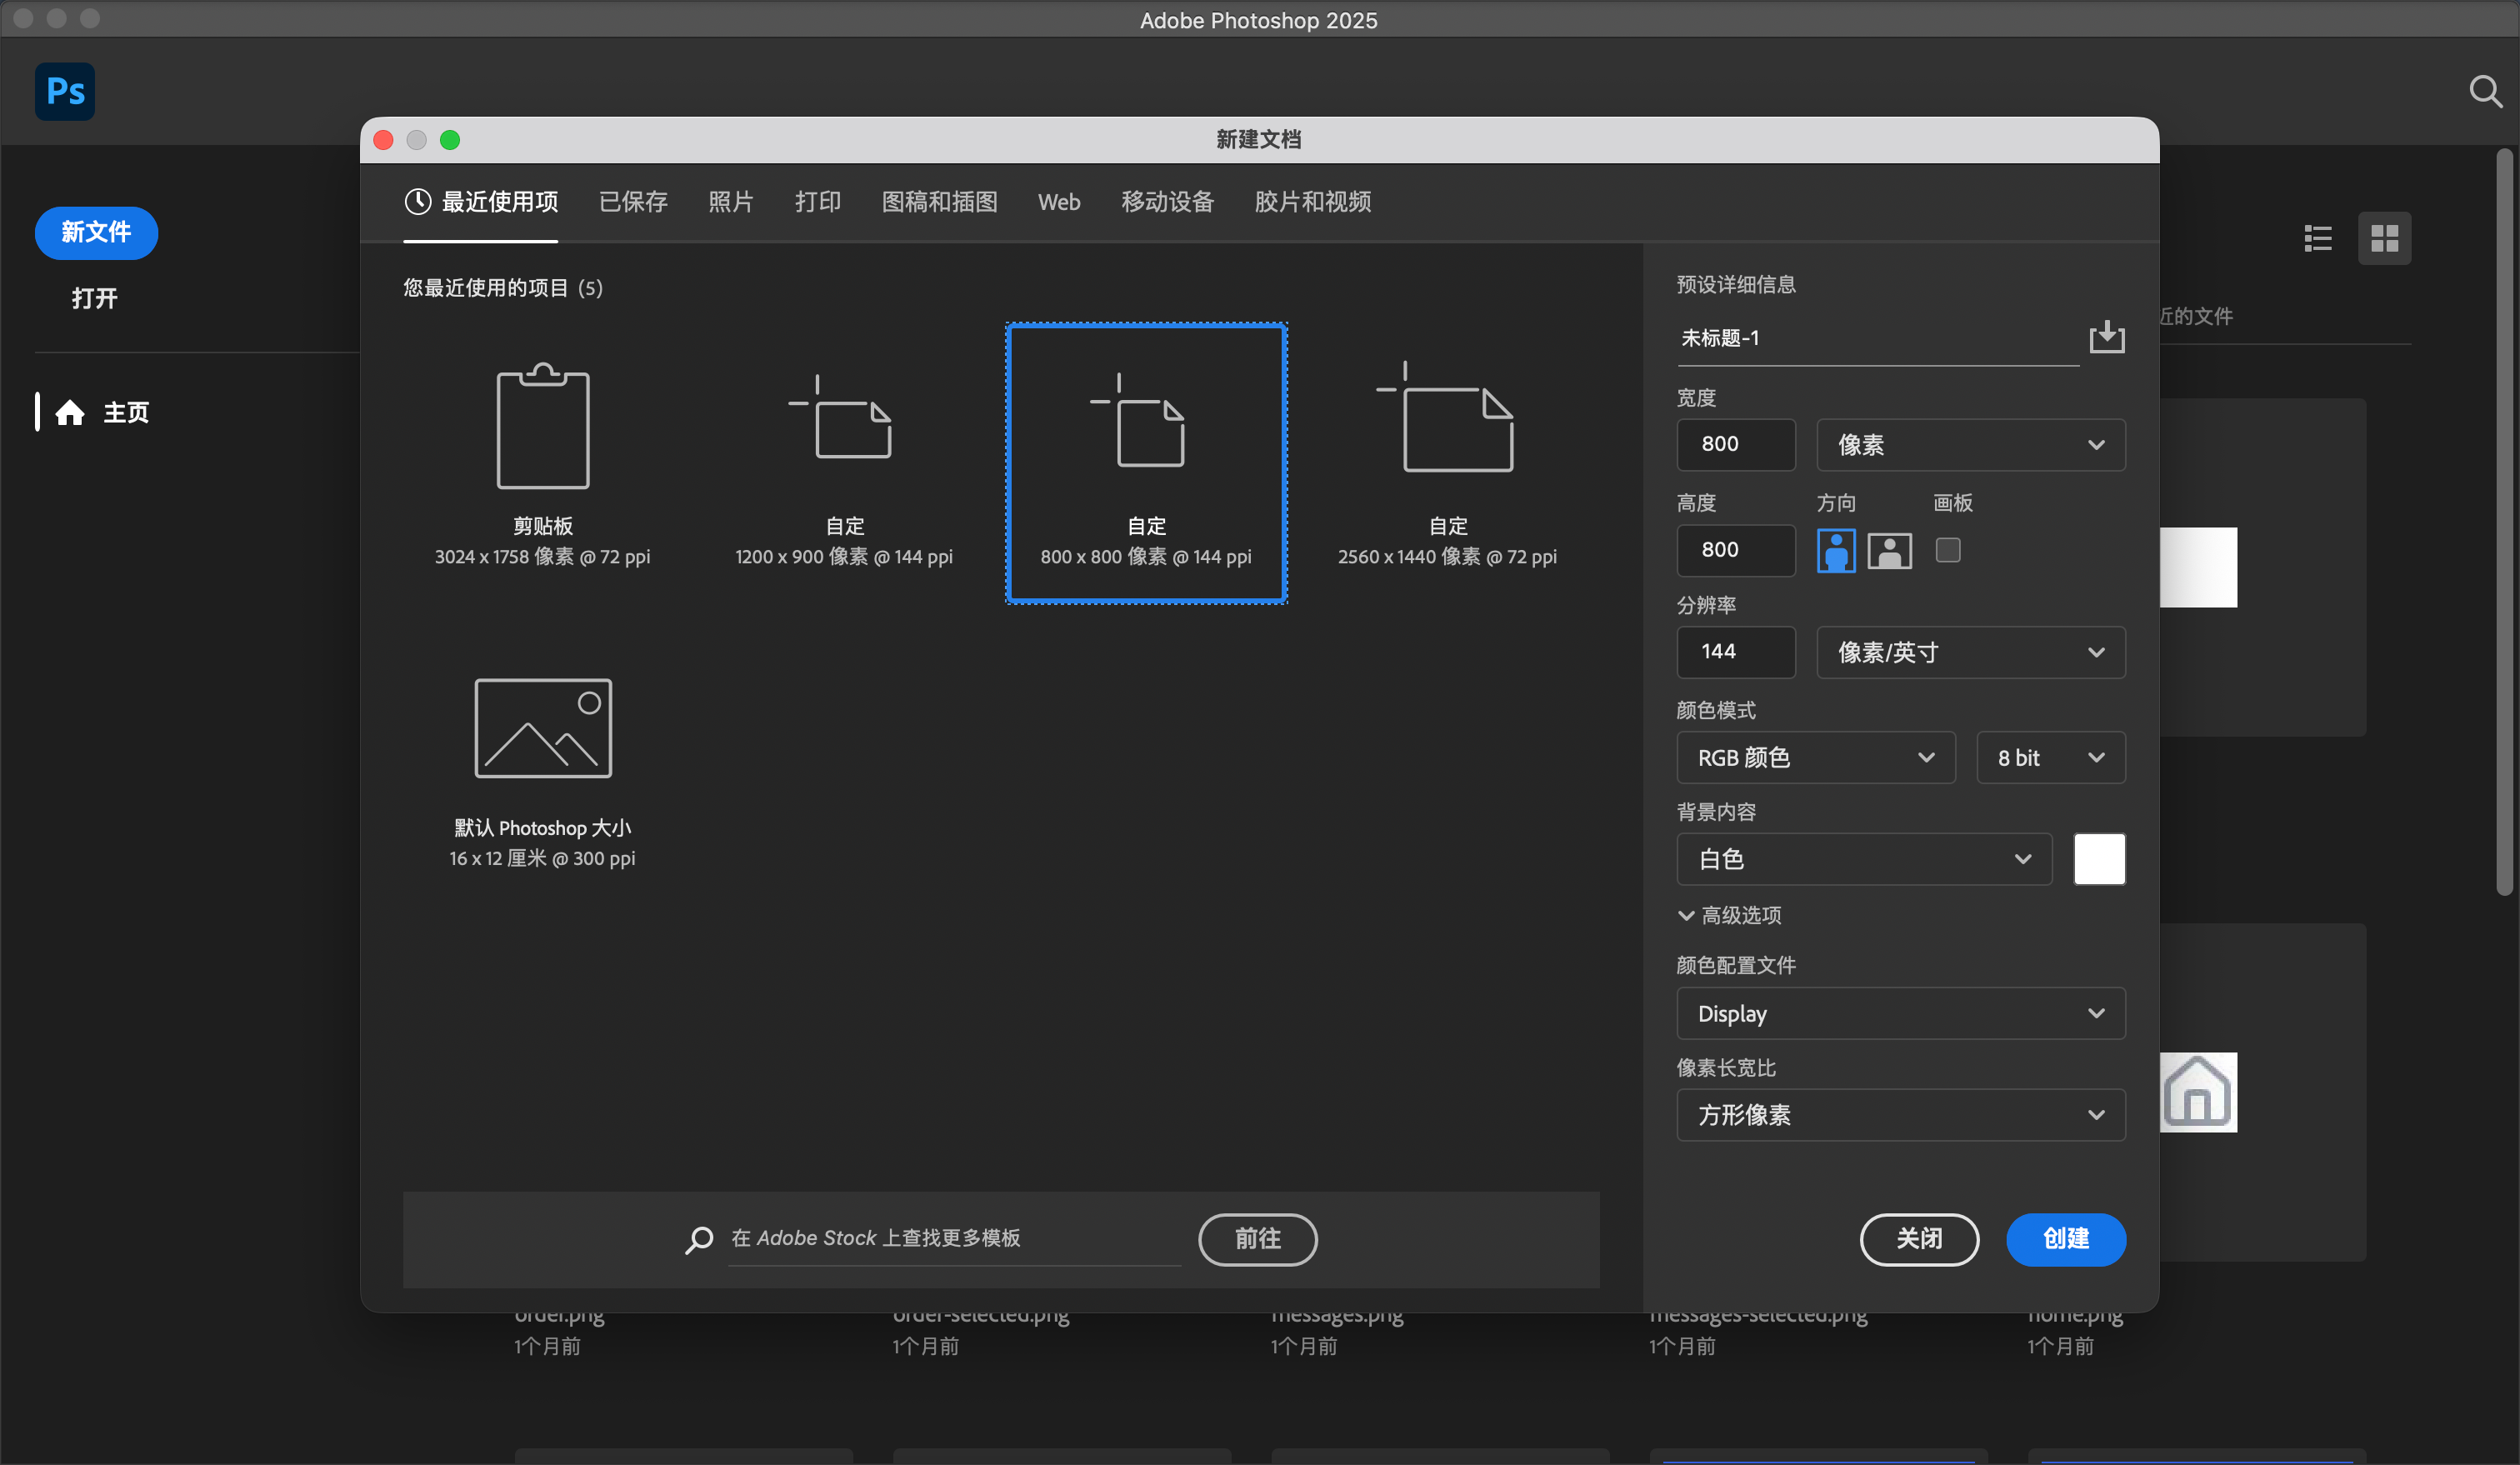2520x1465 pixels.
Task: Open the 8 bit depth dropdown
Action: point(2050,757)
